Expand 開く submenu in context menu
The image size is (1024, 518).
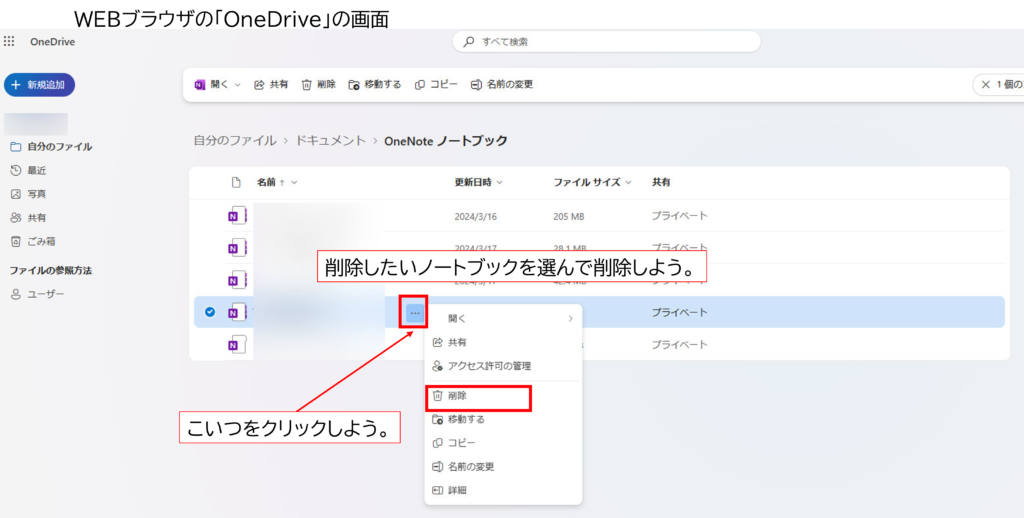point(503,319)
